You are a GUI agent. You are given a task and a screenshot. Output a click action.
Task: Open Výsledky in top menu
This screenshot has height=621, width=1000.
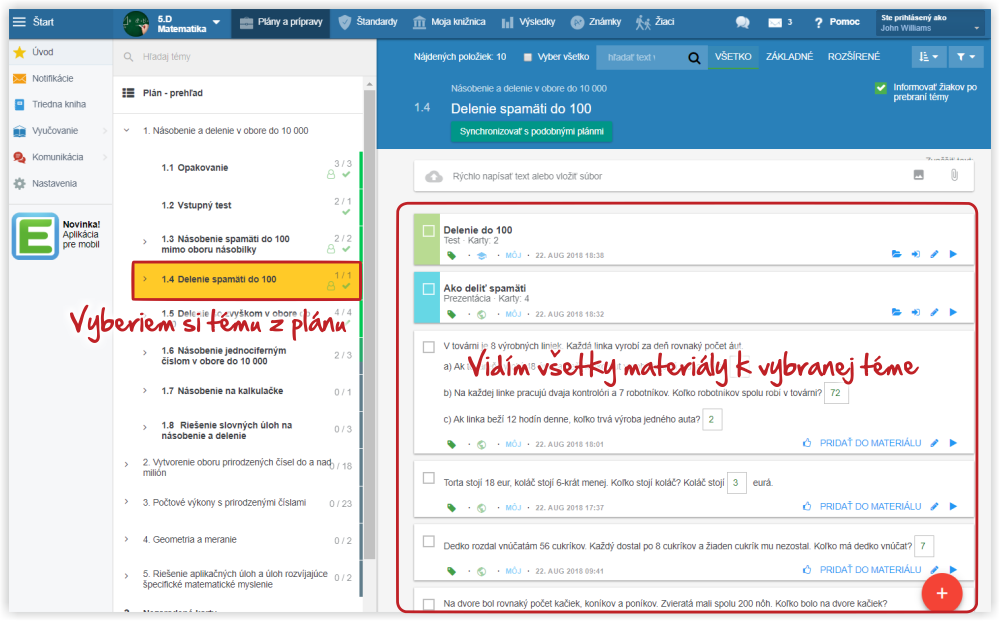click(528, 22)
